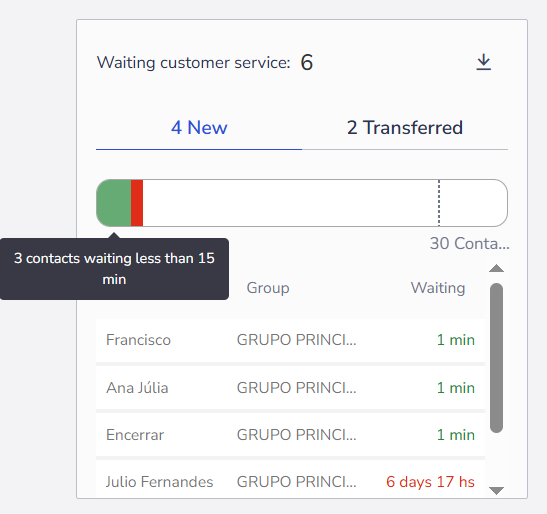Switch to the 4 New tab
The image size is (547, 514).
tap(199, 128)
